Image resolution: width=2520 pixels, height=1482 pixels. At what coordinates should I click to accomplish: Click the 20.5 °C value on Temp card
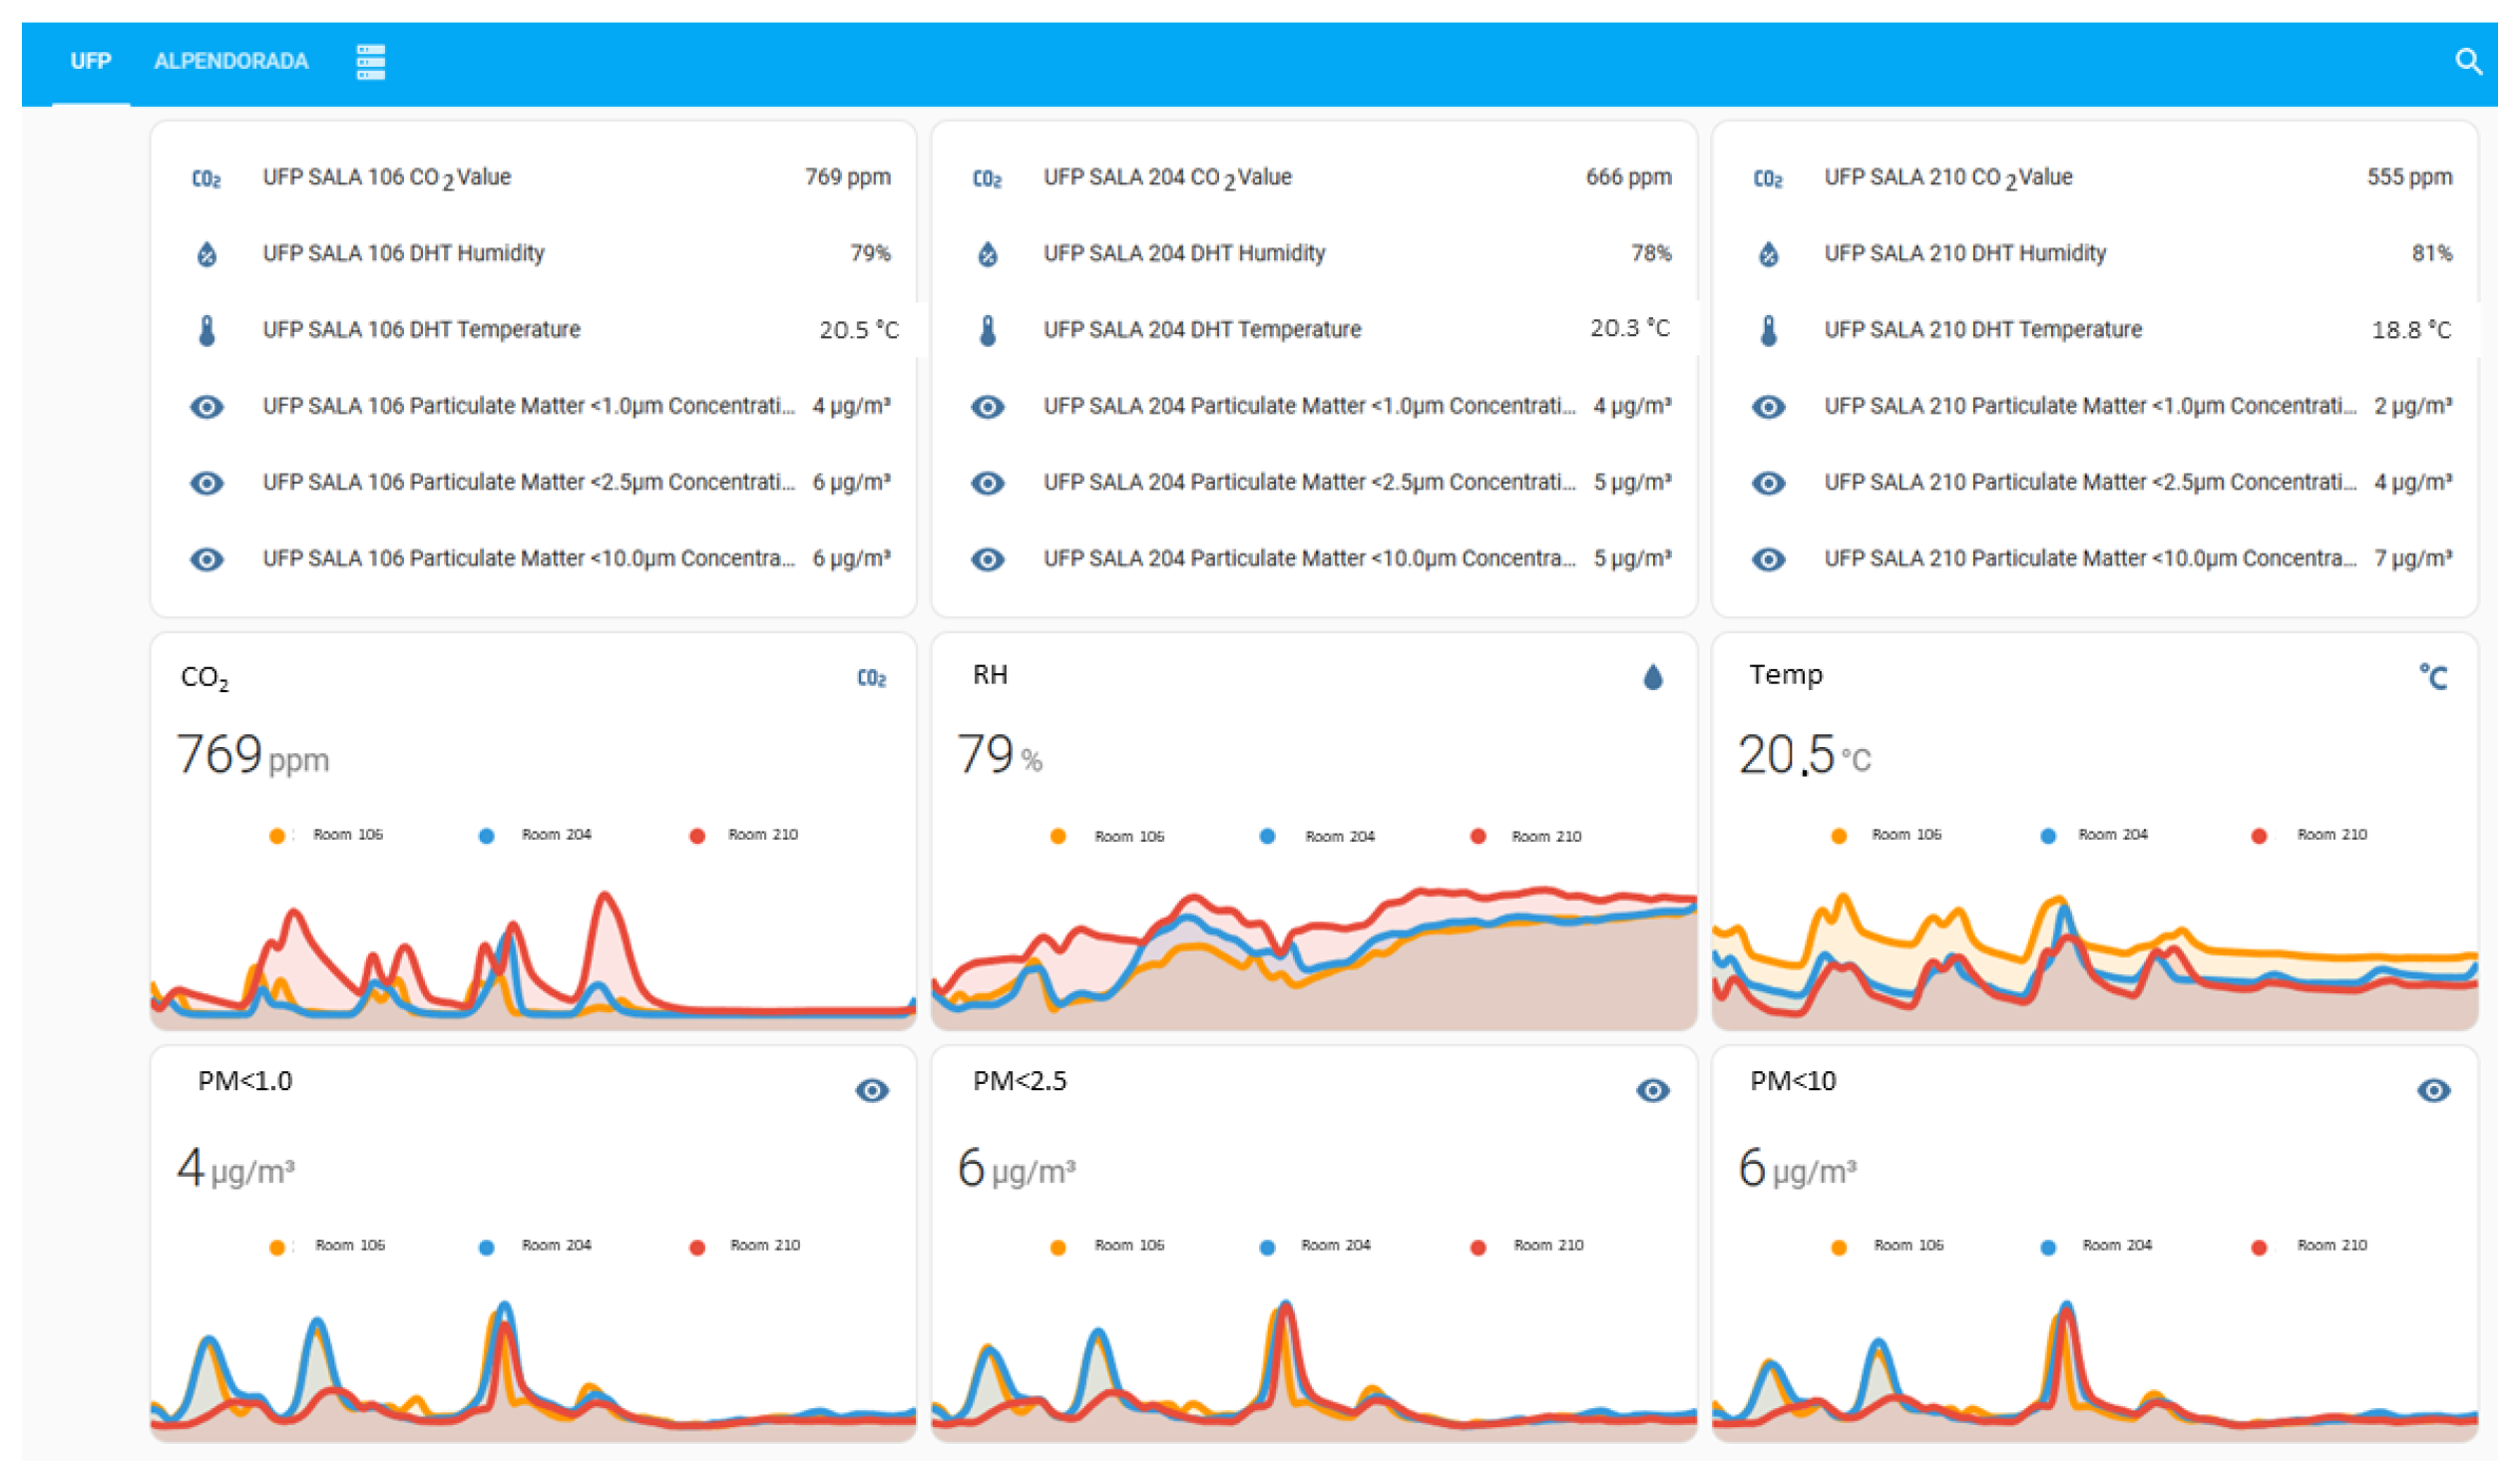pyautogui.click(x=1785, y=755)
